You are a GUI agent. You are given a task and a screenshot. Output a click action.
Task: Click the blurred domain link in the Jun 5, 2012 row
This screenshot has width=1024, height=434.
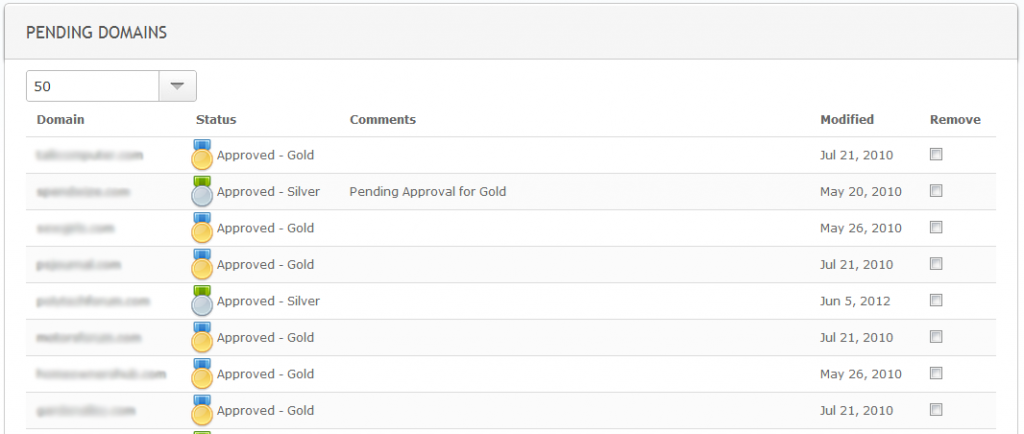point(93,301)
